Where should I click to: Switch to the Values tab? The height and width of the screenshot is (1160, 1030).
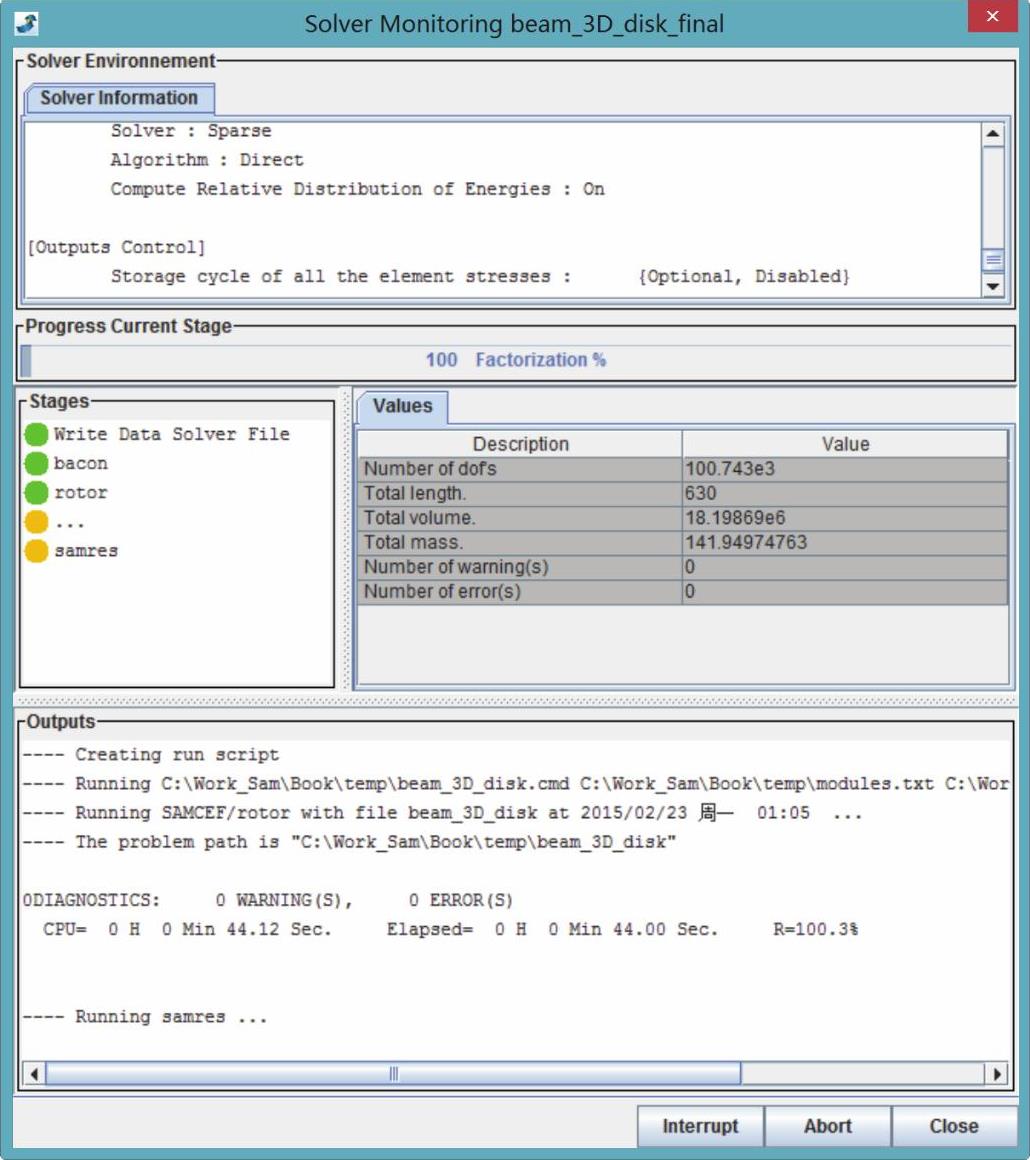[402, 406]
